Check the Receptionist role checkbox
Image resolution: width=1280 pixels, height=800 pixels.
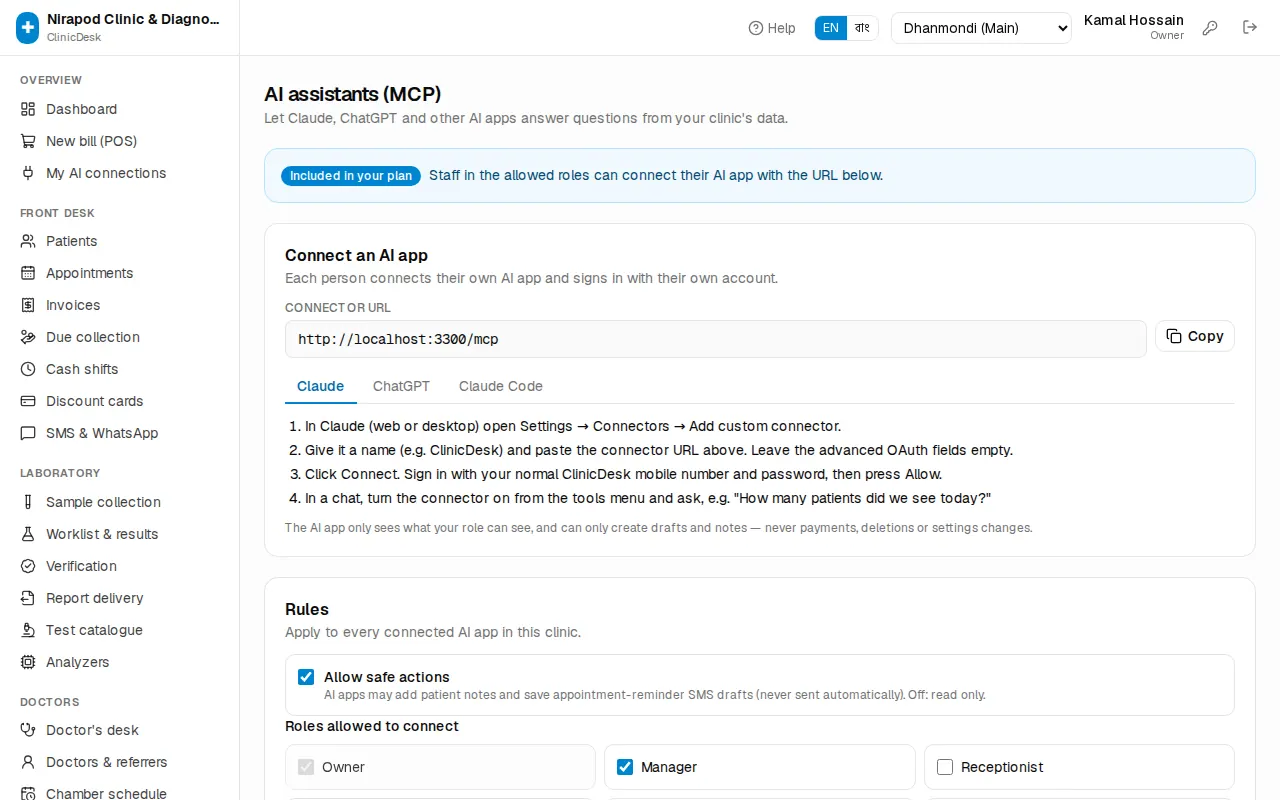(x=945, y=767)
